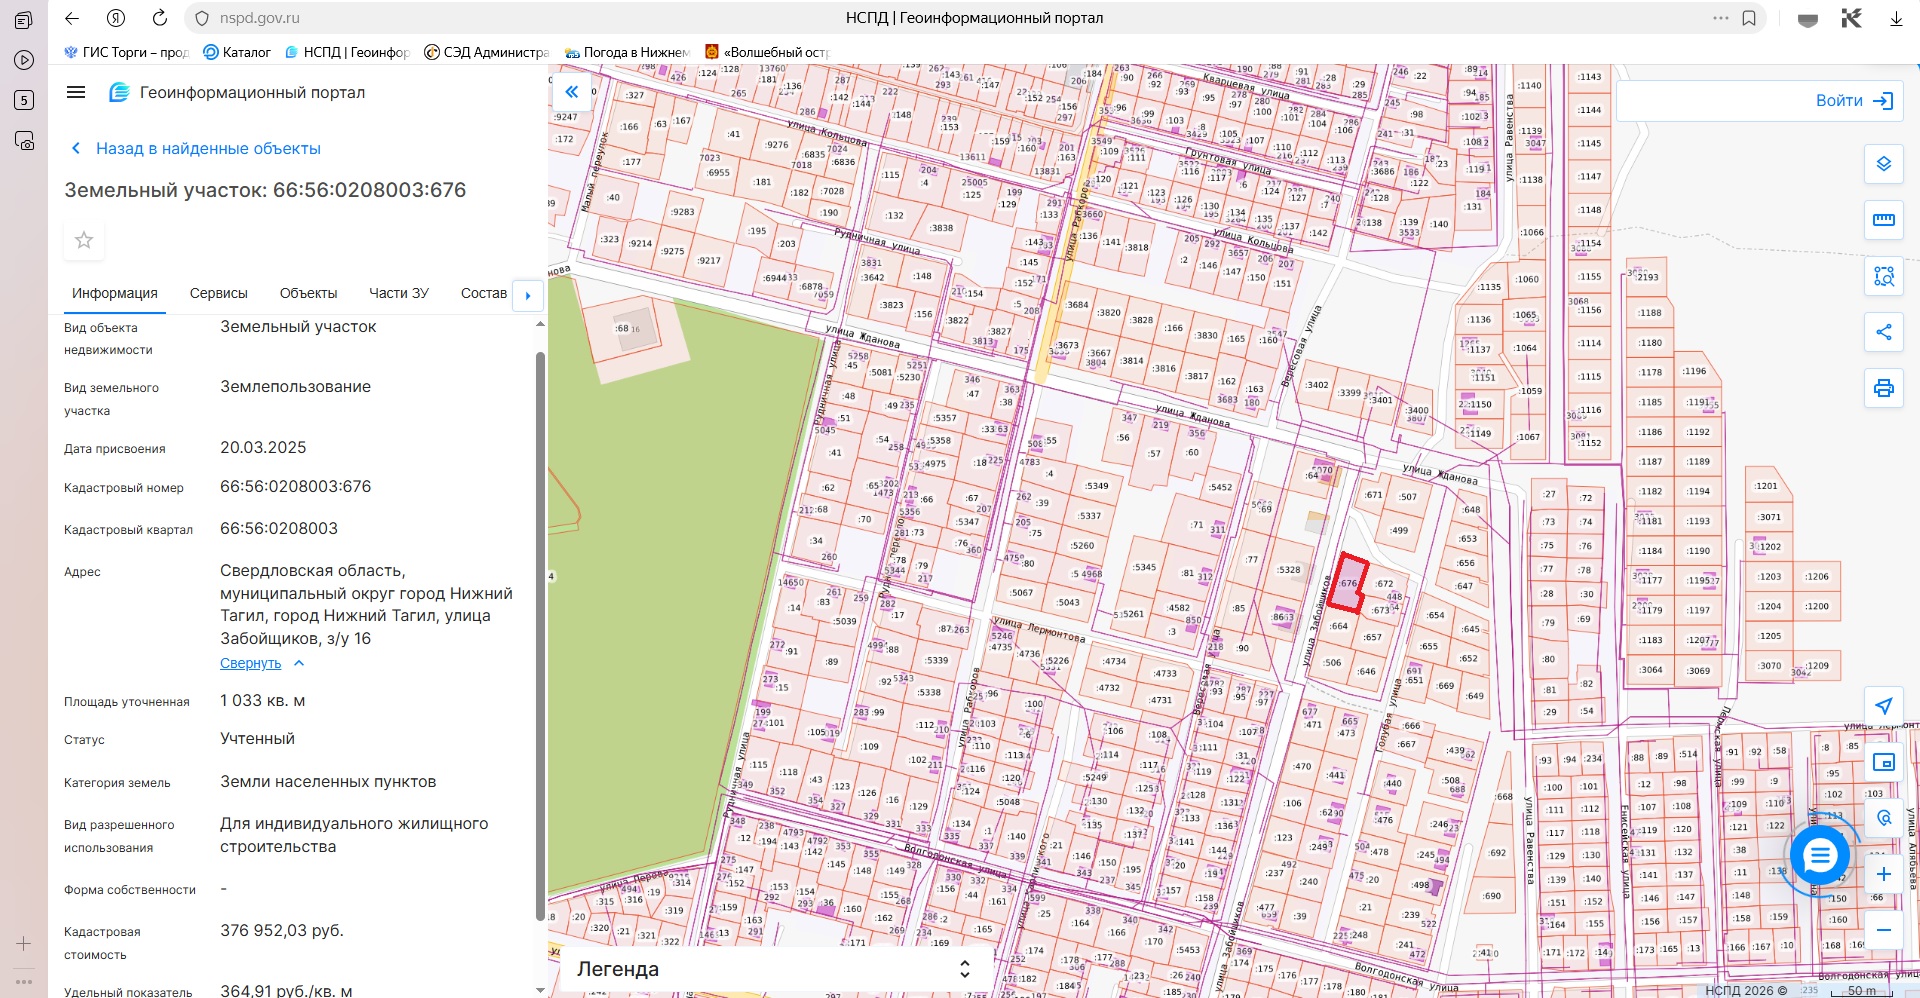The width and height of the screenshot is (1920, 998).
Task: Share the current map view
Action: click(1883, 332)
